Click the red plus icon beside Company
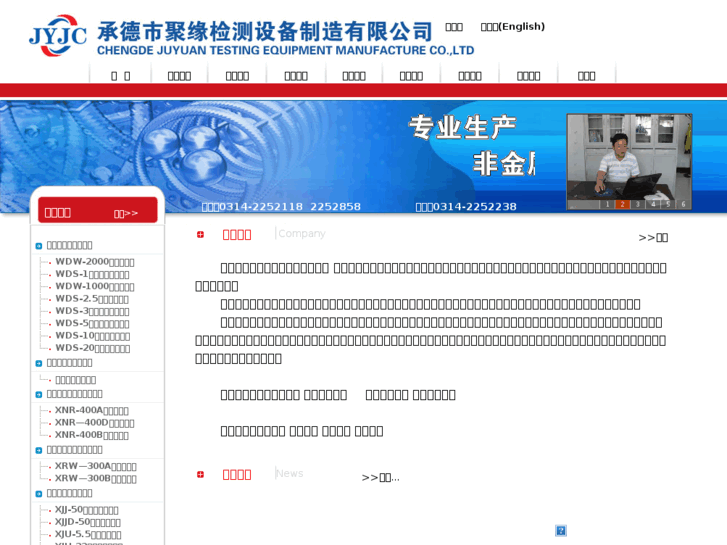727x545 pixels. (200, 235)
